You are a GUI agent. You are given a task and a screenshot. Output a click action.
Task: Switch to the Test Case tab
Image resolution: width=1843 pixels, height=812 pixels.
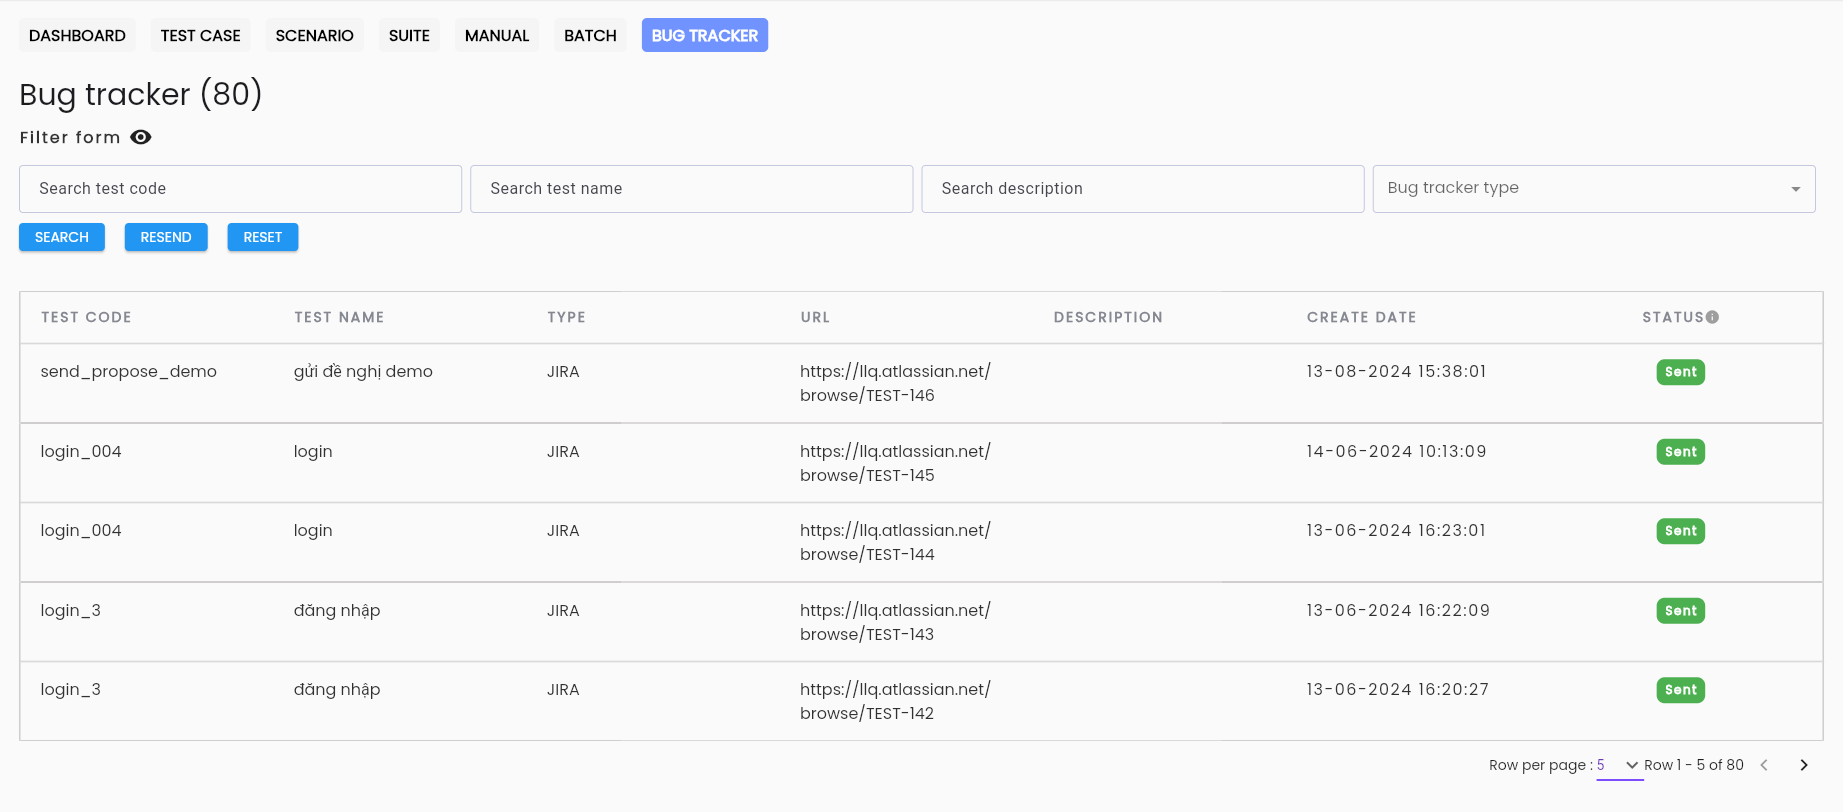pos(200,35)
